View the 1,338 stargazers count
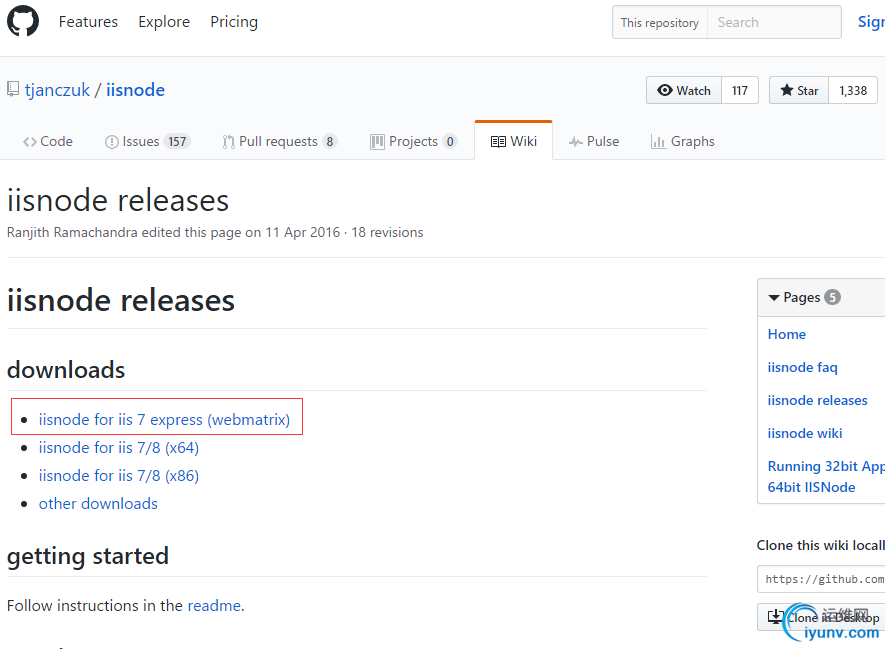This screenshot has width=885, height=649. tap(853, 90)
